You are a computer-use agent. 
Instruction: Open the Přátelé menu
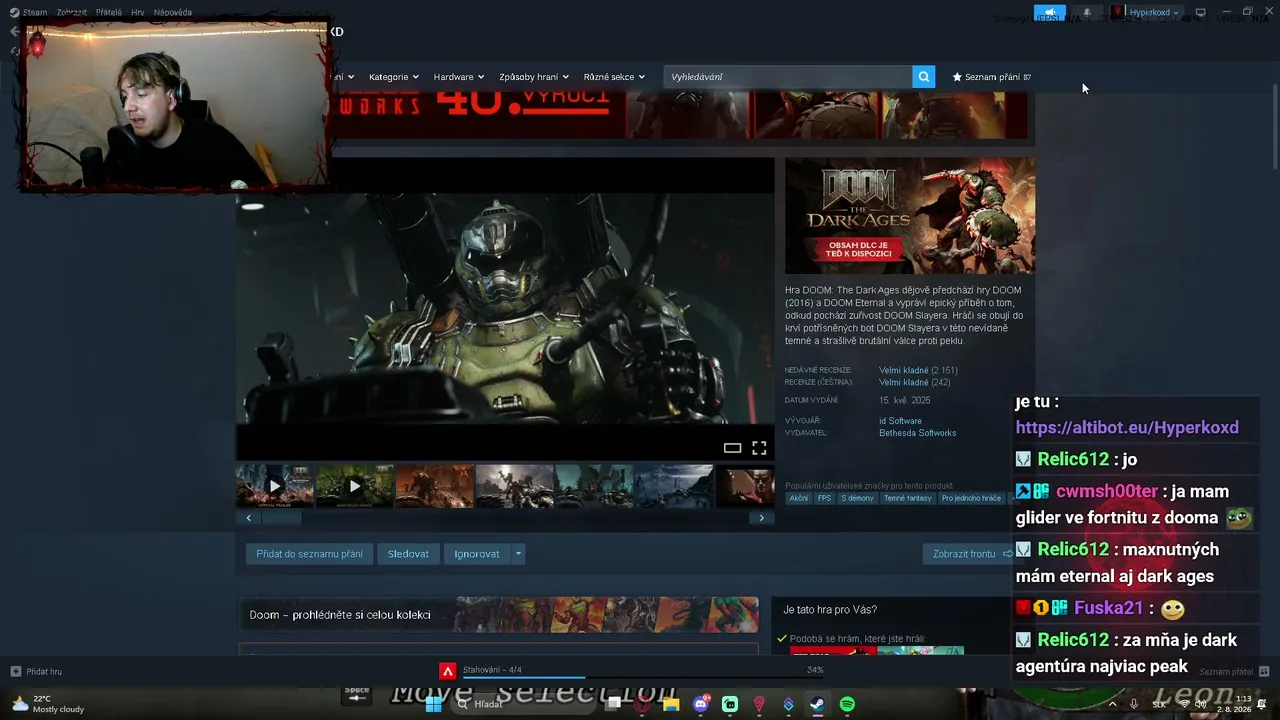109,12
